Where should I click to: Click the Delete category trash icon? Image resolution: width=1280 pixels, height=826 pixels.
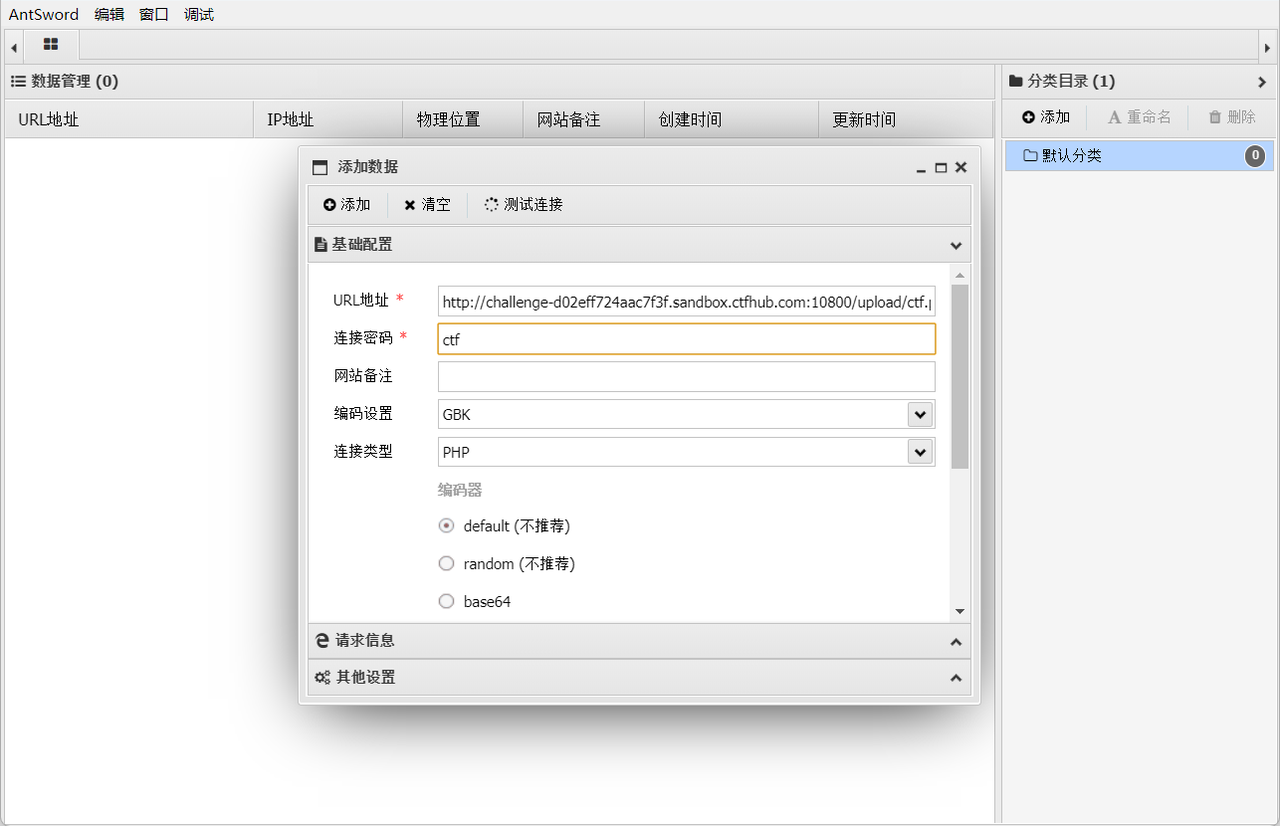(x=1215, y=117)
